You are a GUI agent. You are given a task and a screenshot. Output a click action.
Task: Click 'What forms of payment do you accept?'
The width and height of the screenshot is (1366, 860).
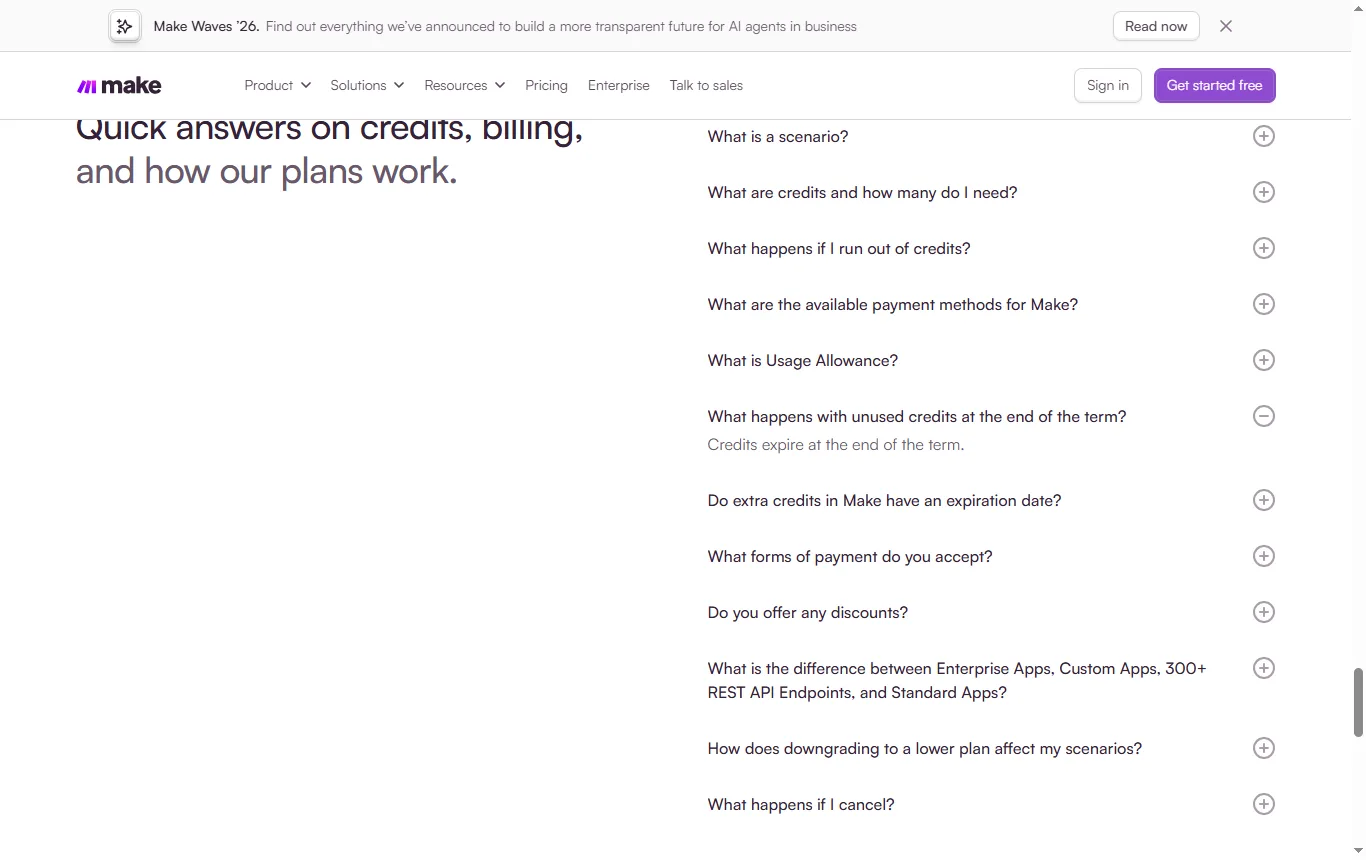point(850,557)
